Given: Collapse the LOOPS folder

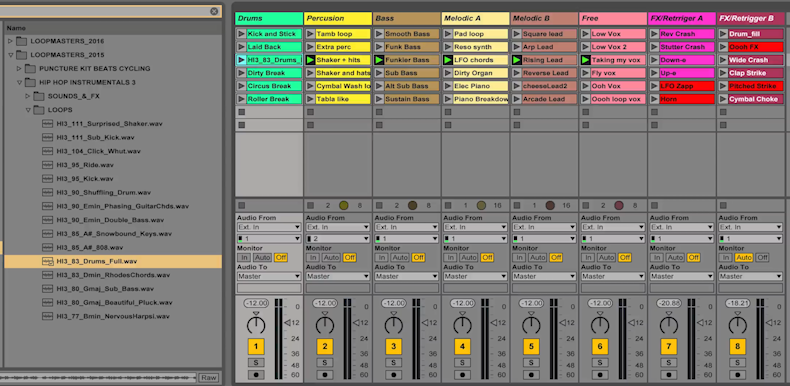Looking at the screenshot, I should coord(28,110).
